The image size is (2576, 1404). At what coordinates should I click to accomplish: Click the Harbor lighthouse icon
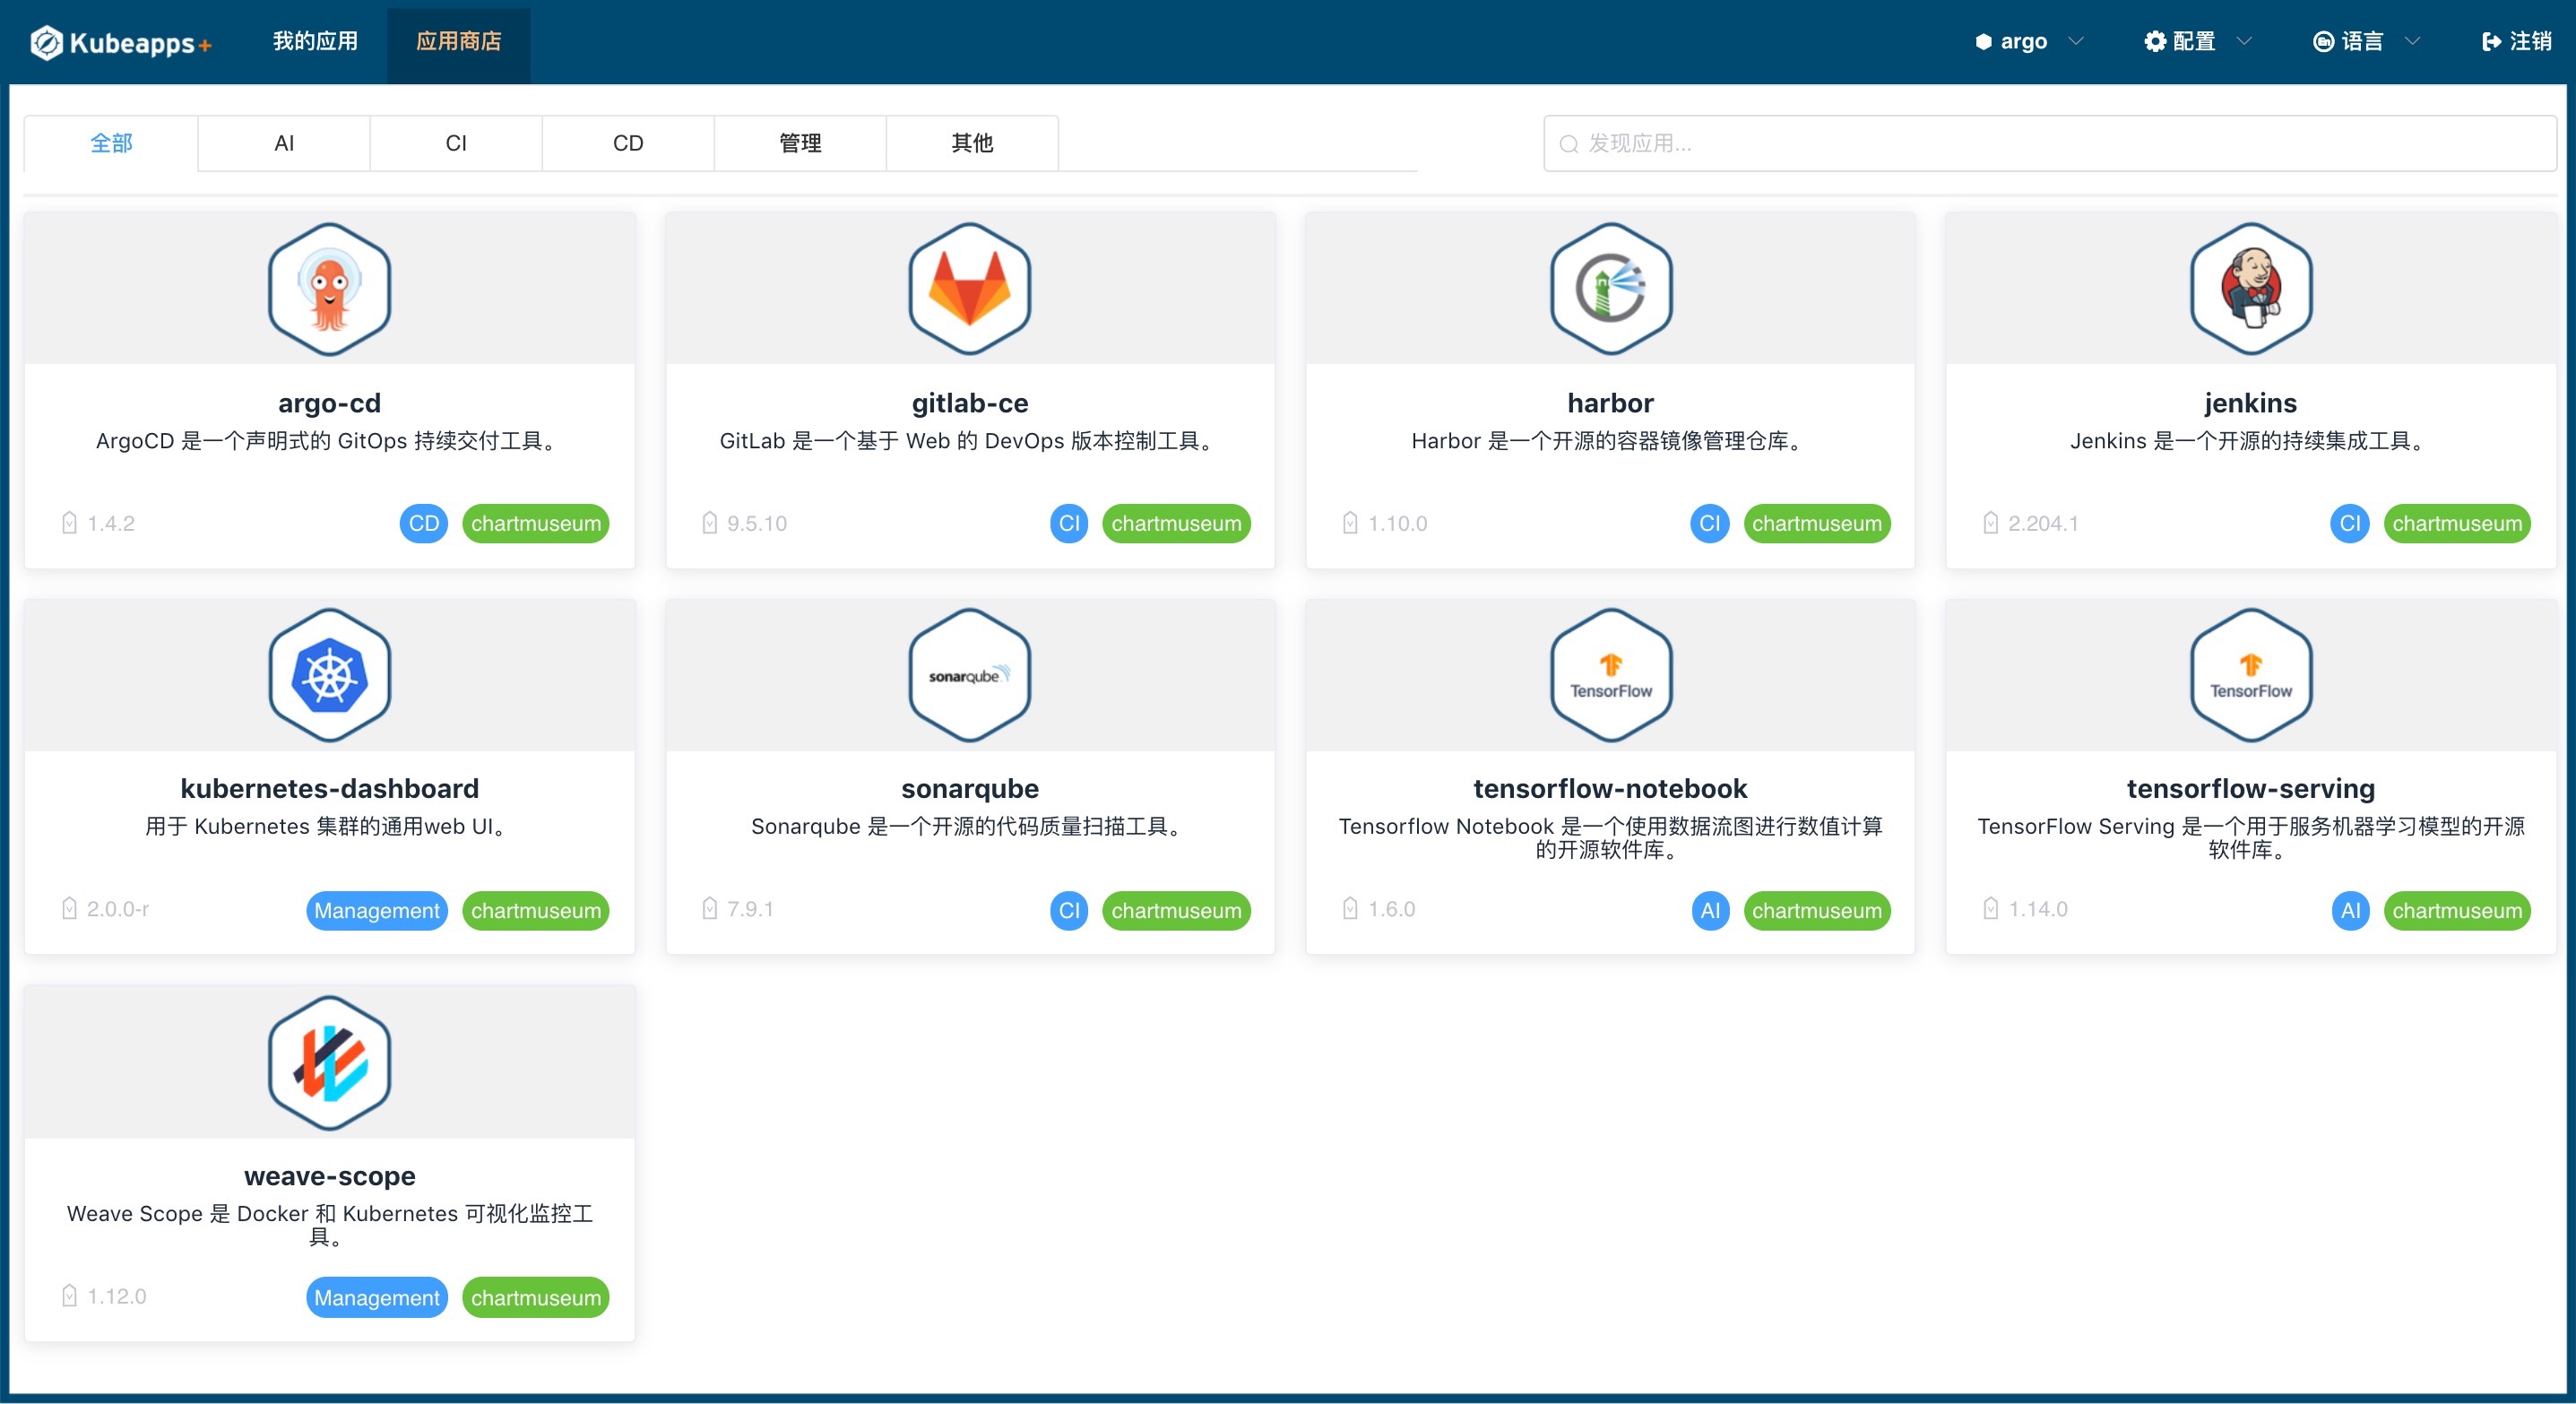1610,288
